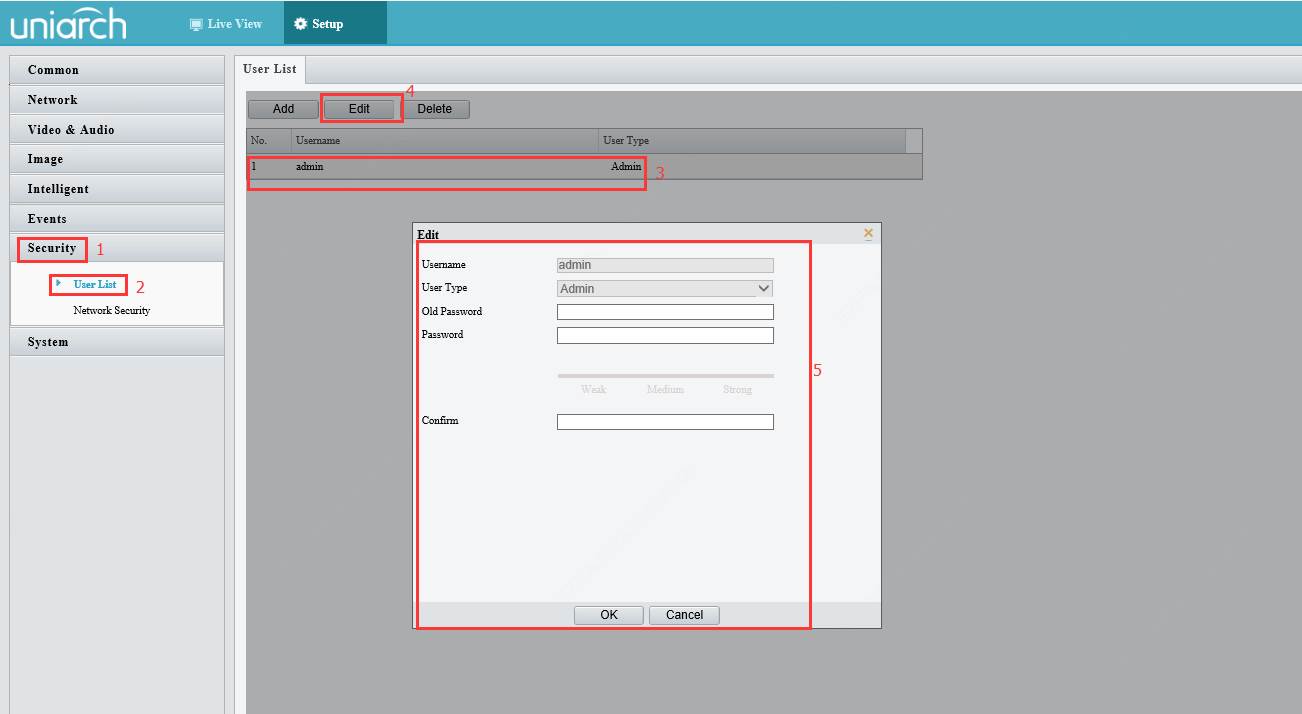This screenshot has width=1302, height=714.
Task: Click the uniarch logo
Action: (x=69, y=24)
